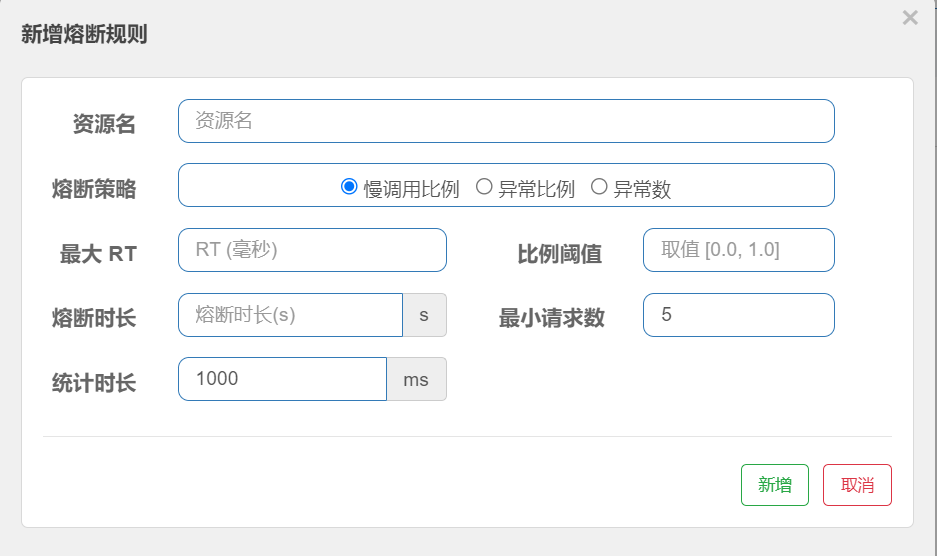Close the 新增熔断规则 dialog with X

[x=910, y=18]
